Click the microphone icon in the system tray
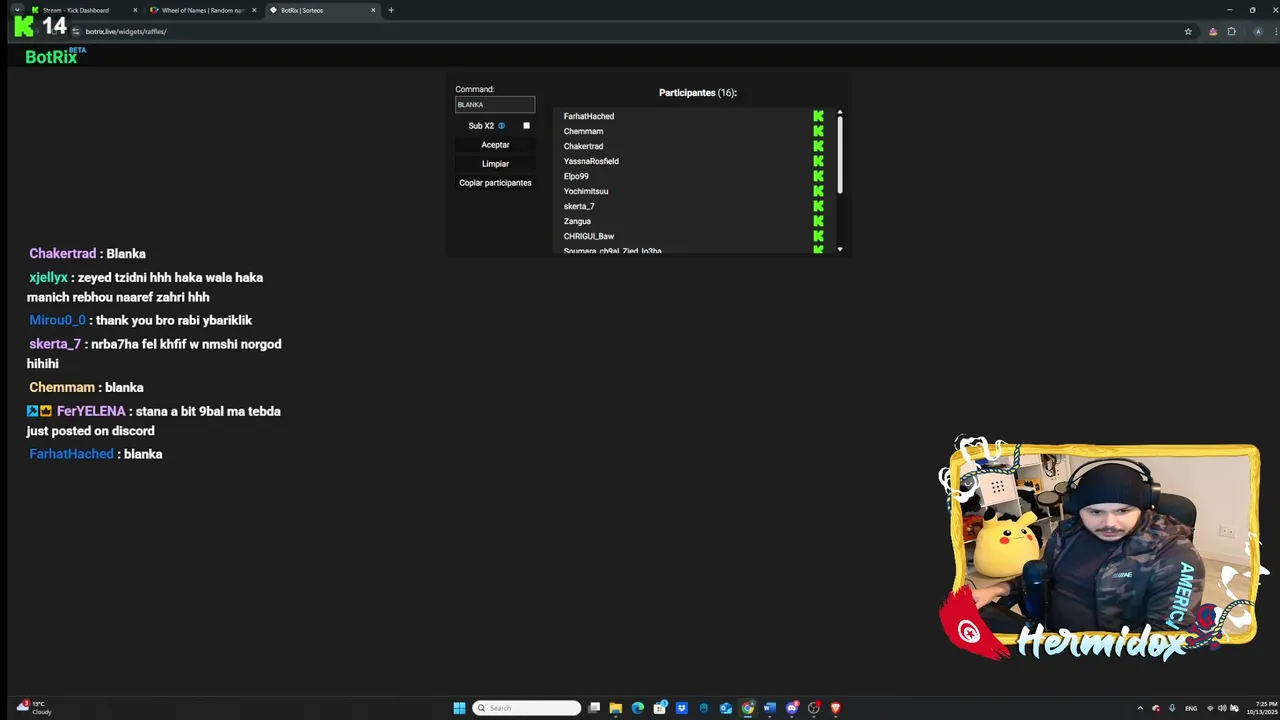The image size is (1280, 720). [1172, 708]
